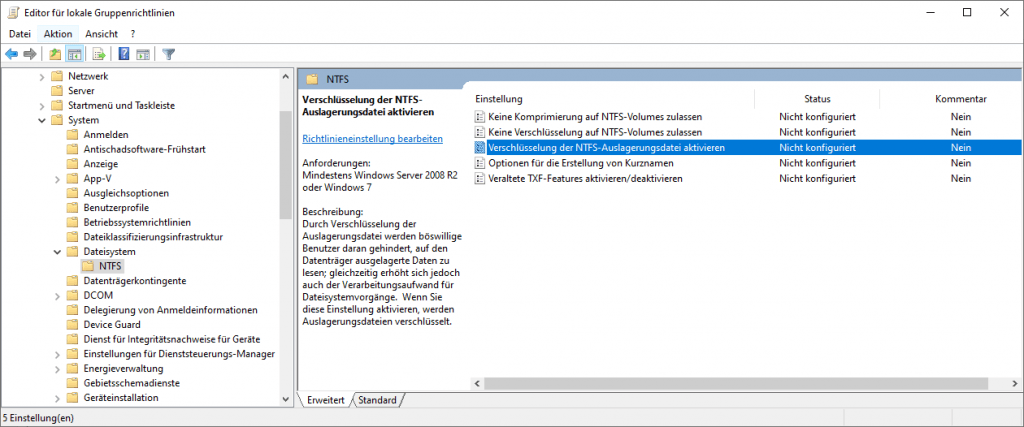Click the folder Up one level icon
1024x427 pixels.
[55, 54]
